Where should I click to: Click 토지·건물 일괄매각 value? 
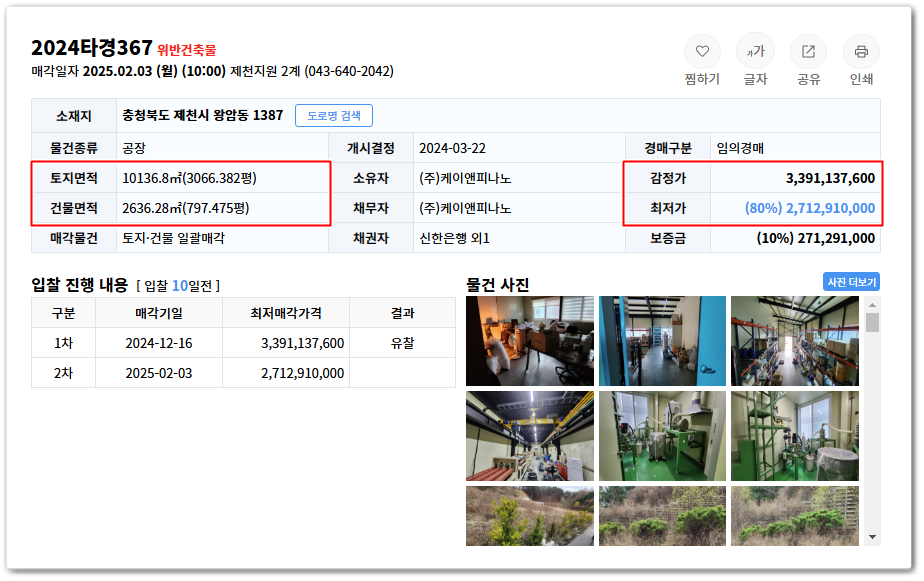click(x=173, y=238)
